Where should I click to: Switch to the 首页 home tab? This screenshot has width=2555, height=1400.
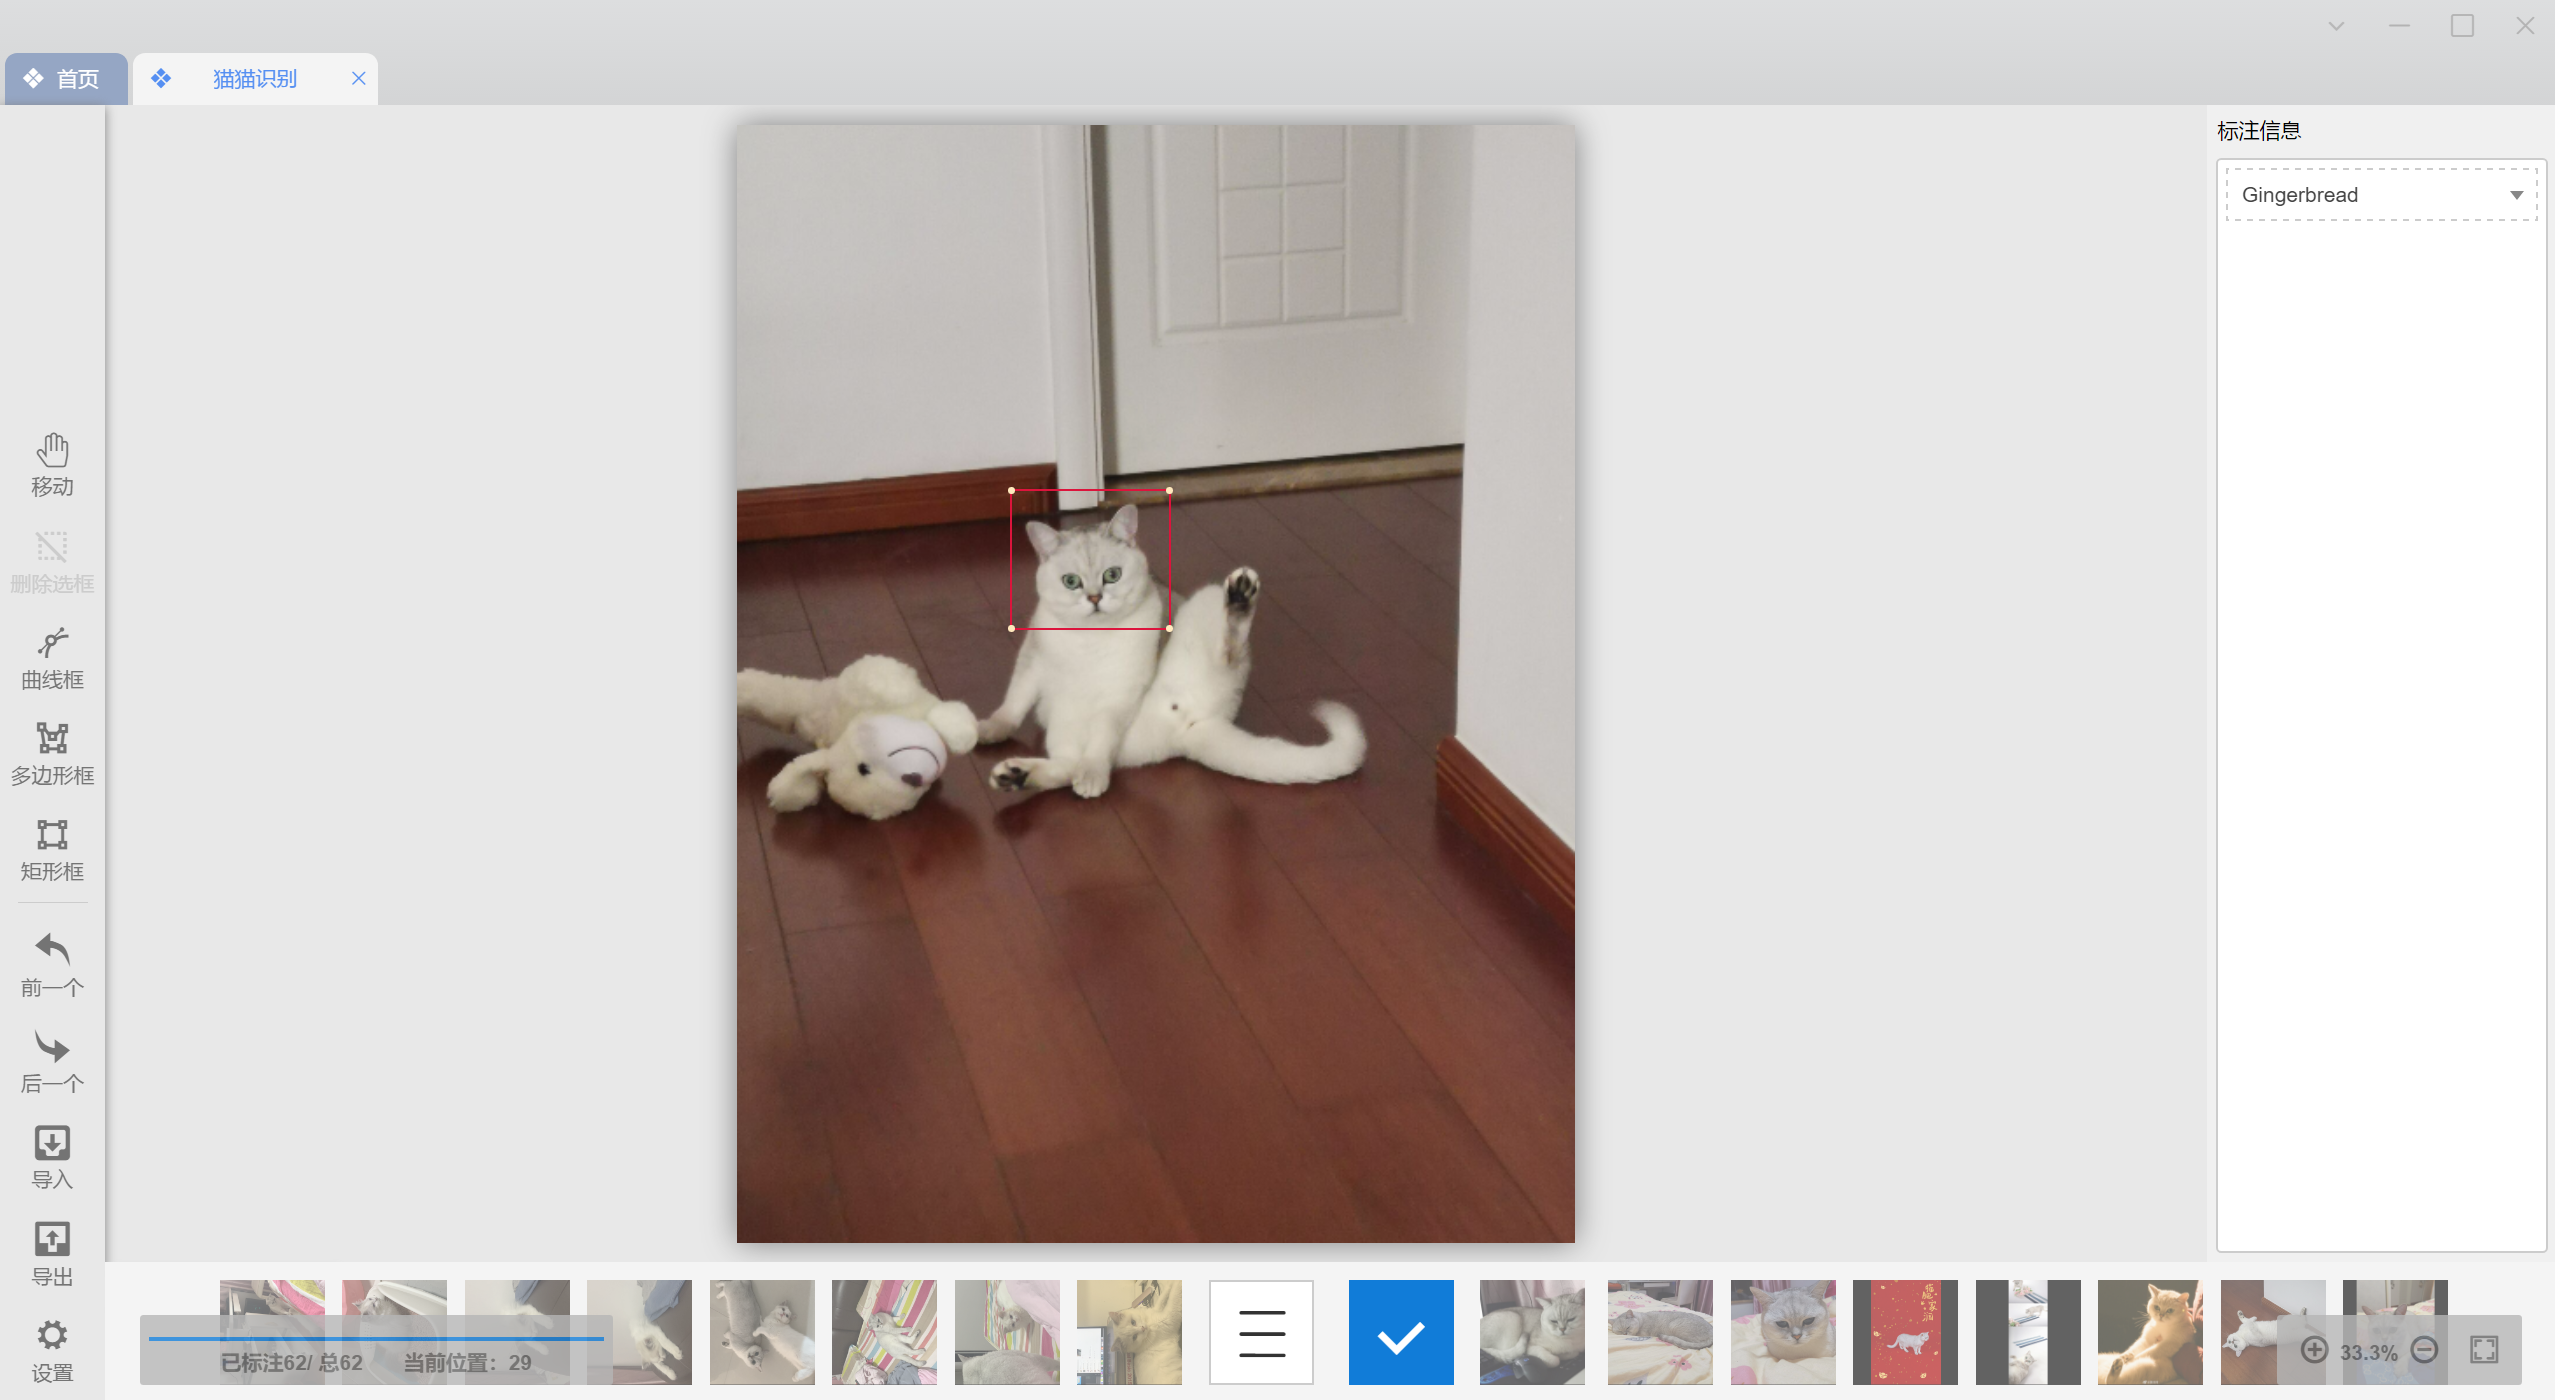click(x=65, y=79)
